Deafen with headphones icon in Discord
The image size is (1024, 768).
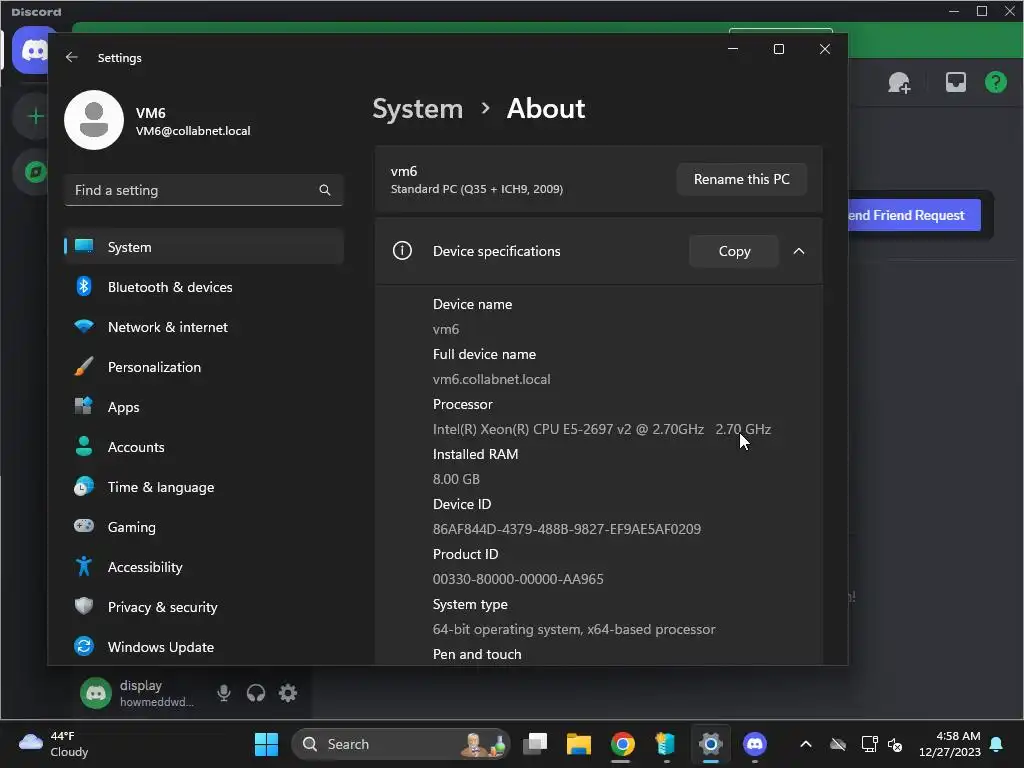(256, 693)
